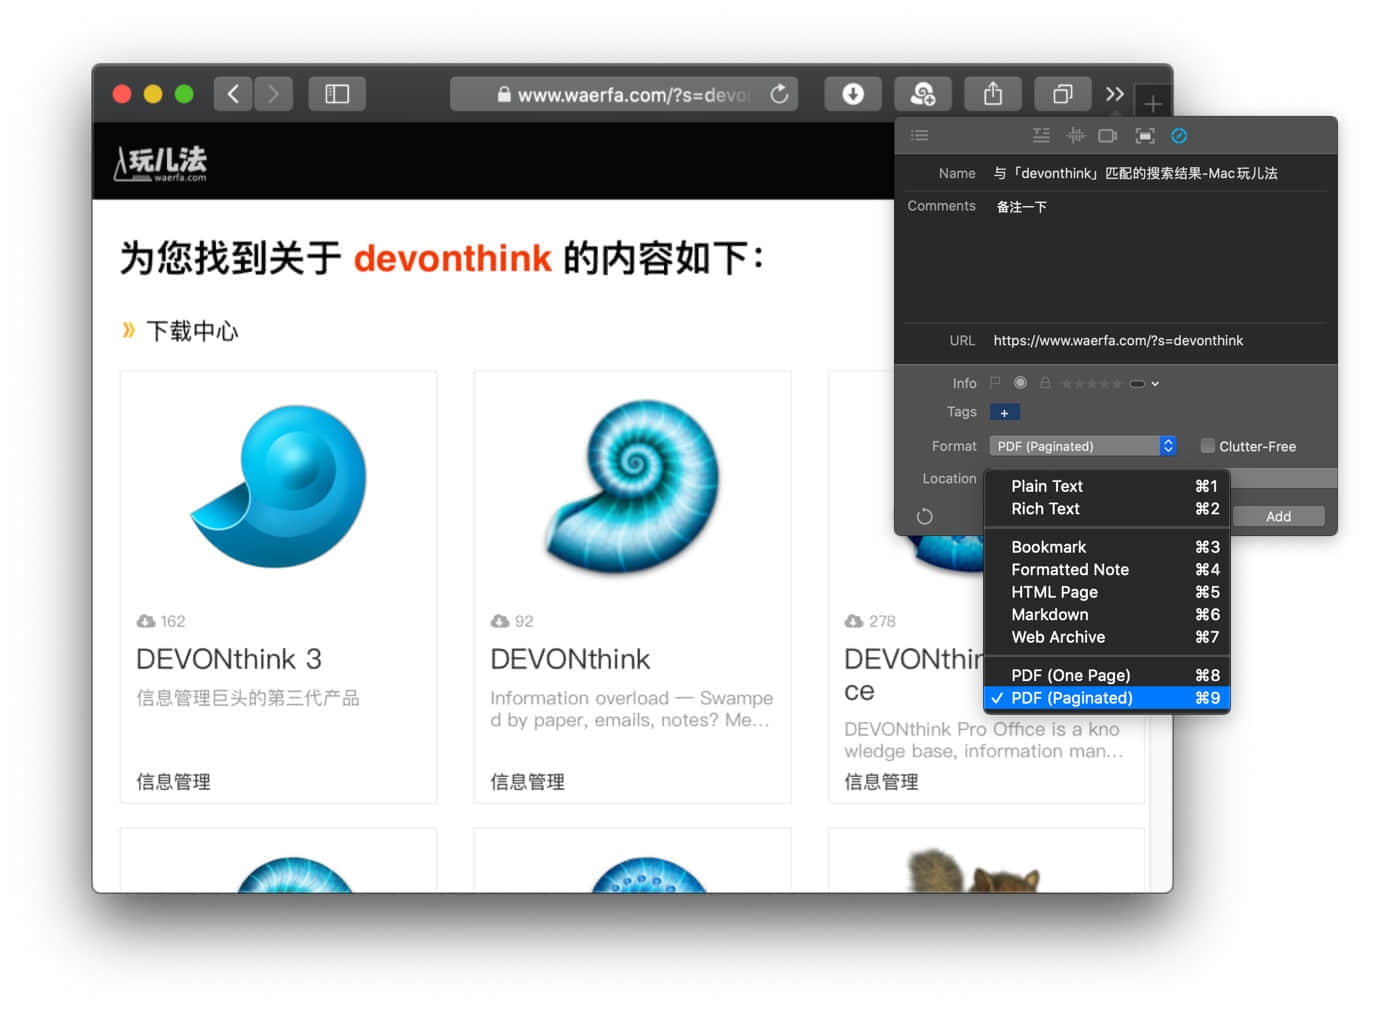The width and height of the screenshot is (1394, 1012).
Task: Choose Rich Text format
Action: pyautogui.click(x=1107, y=509)
